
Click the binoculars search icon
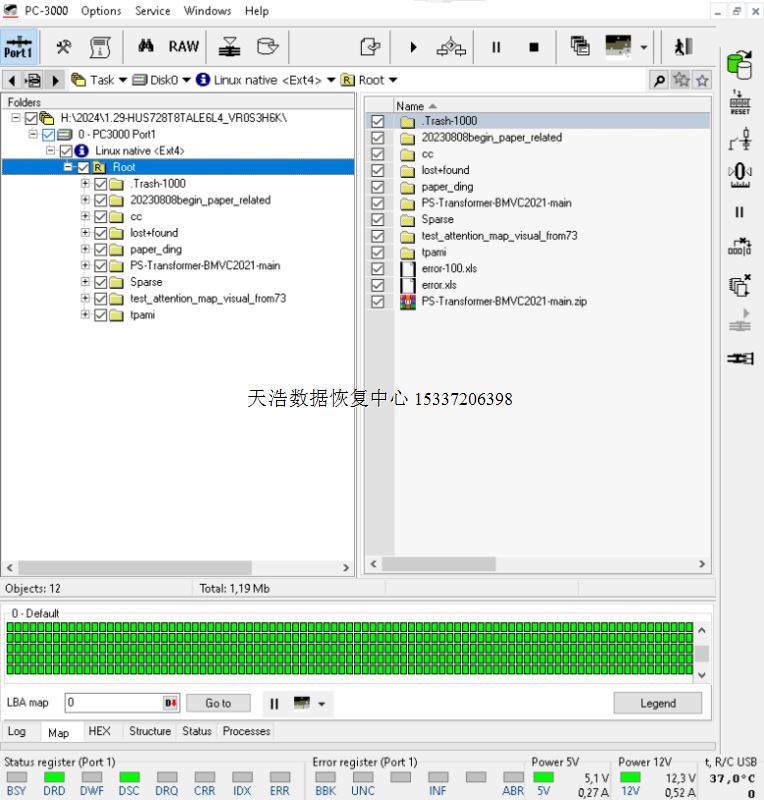click(x=146, y=47)
